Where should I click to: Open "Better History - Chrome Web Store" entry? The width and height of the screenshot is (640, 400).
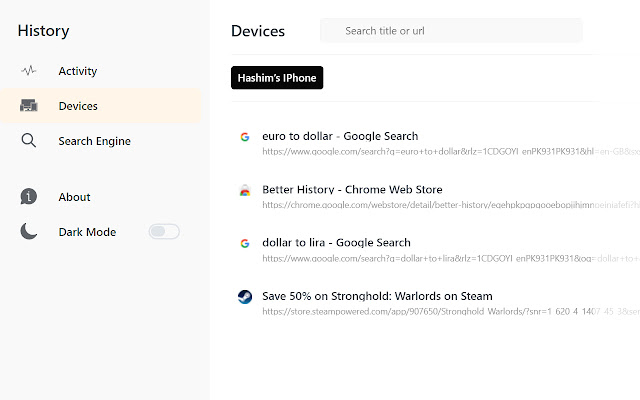(352, 190)
